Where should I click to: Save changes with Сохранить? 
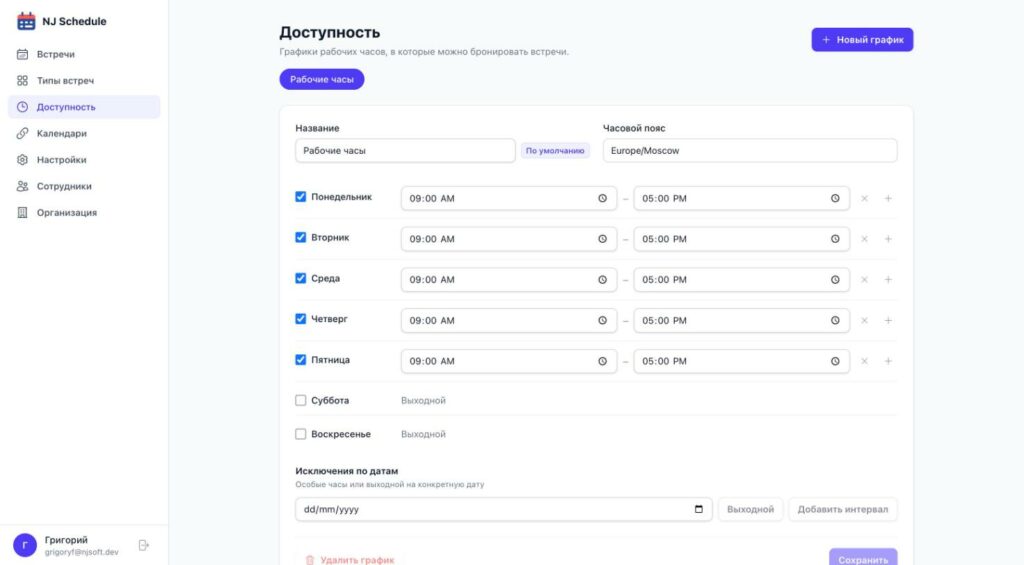[x=863, y=558]
